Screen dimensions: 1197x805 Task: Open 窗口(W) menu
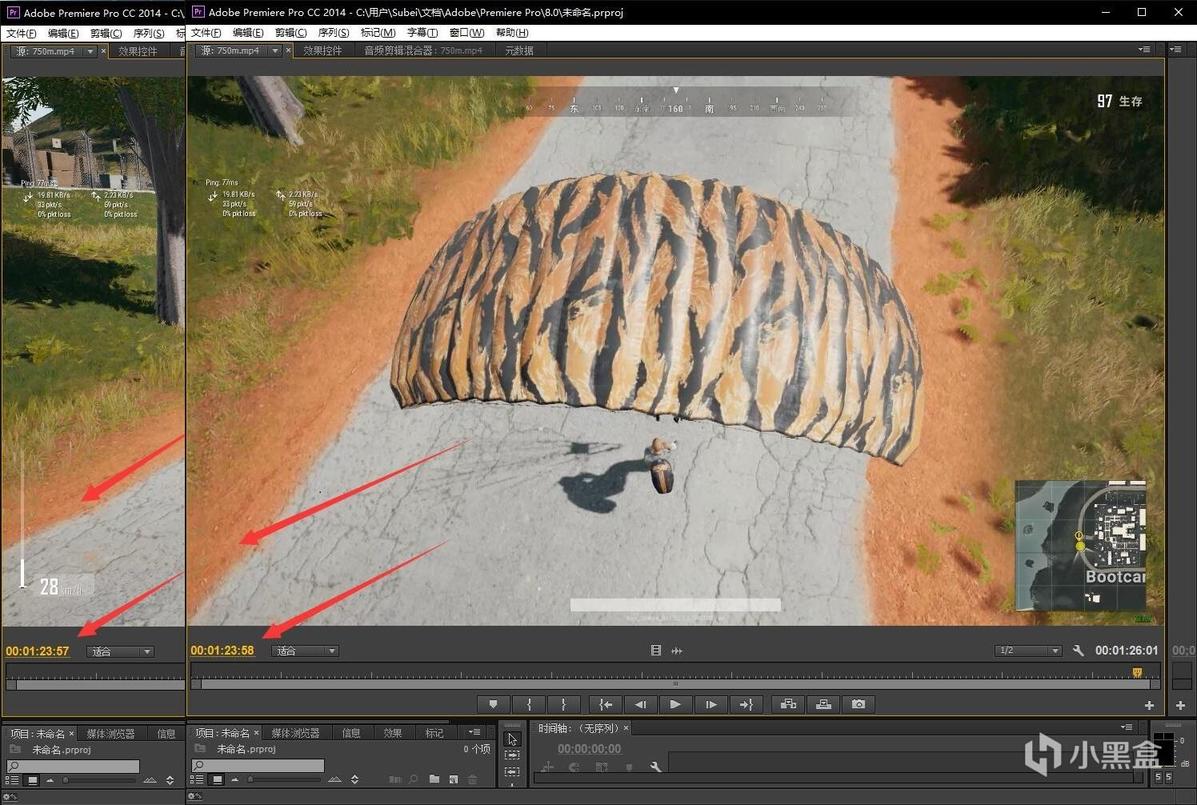pyautogui.click(x=466, y=33)
